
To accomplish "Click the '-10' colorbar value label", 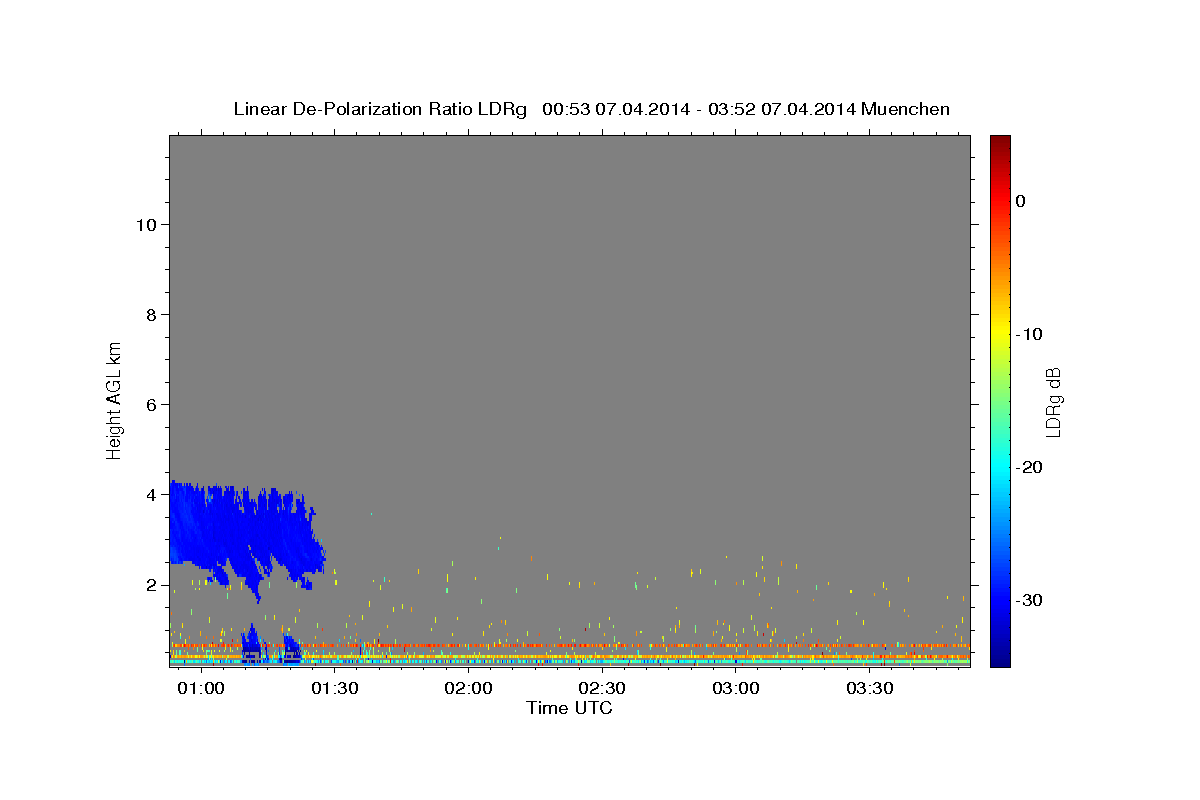I will [1030, 334].
